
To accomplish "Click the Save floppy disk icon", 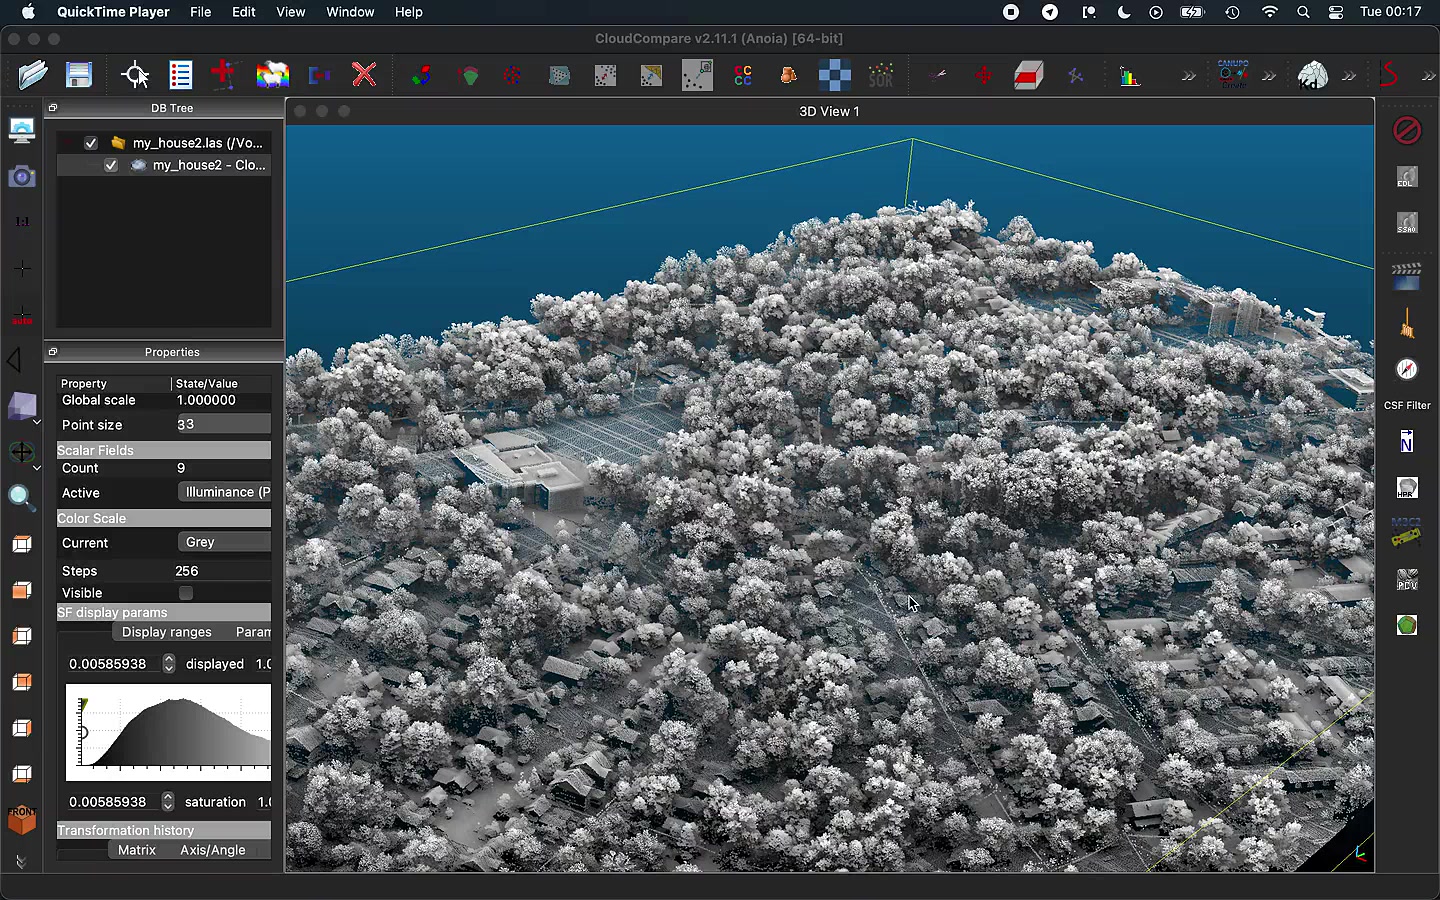I will (x=79, y=75).
